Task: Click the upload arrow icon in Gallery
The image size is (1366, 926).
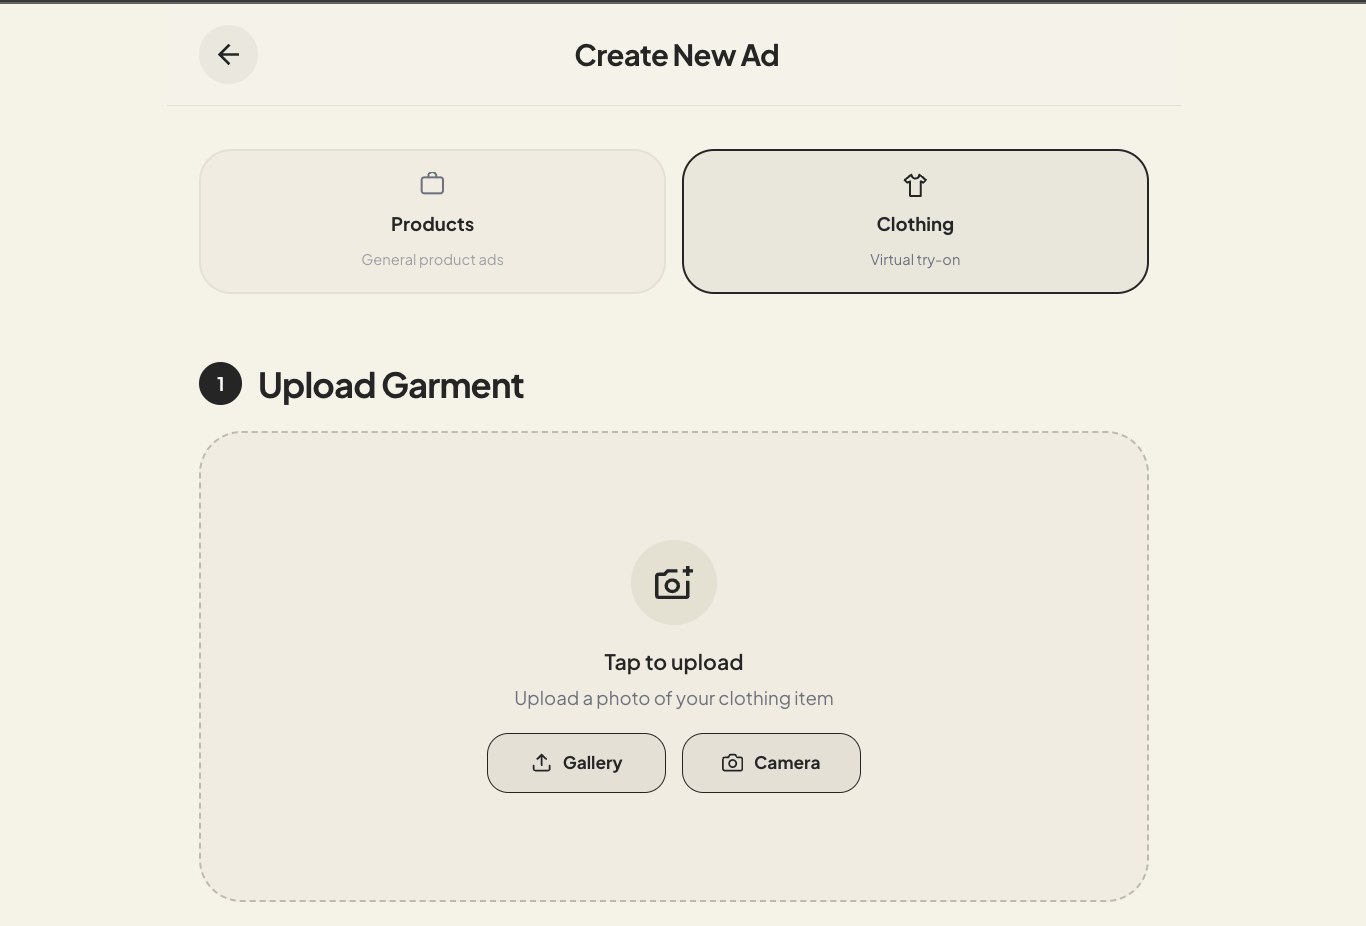Action: coord(542,763)
